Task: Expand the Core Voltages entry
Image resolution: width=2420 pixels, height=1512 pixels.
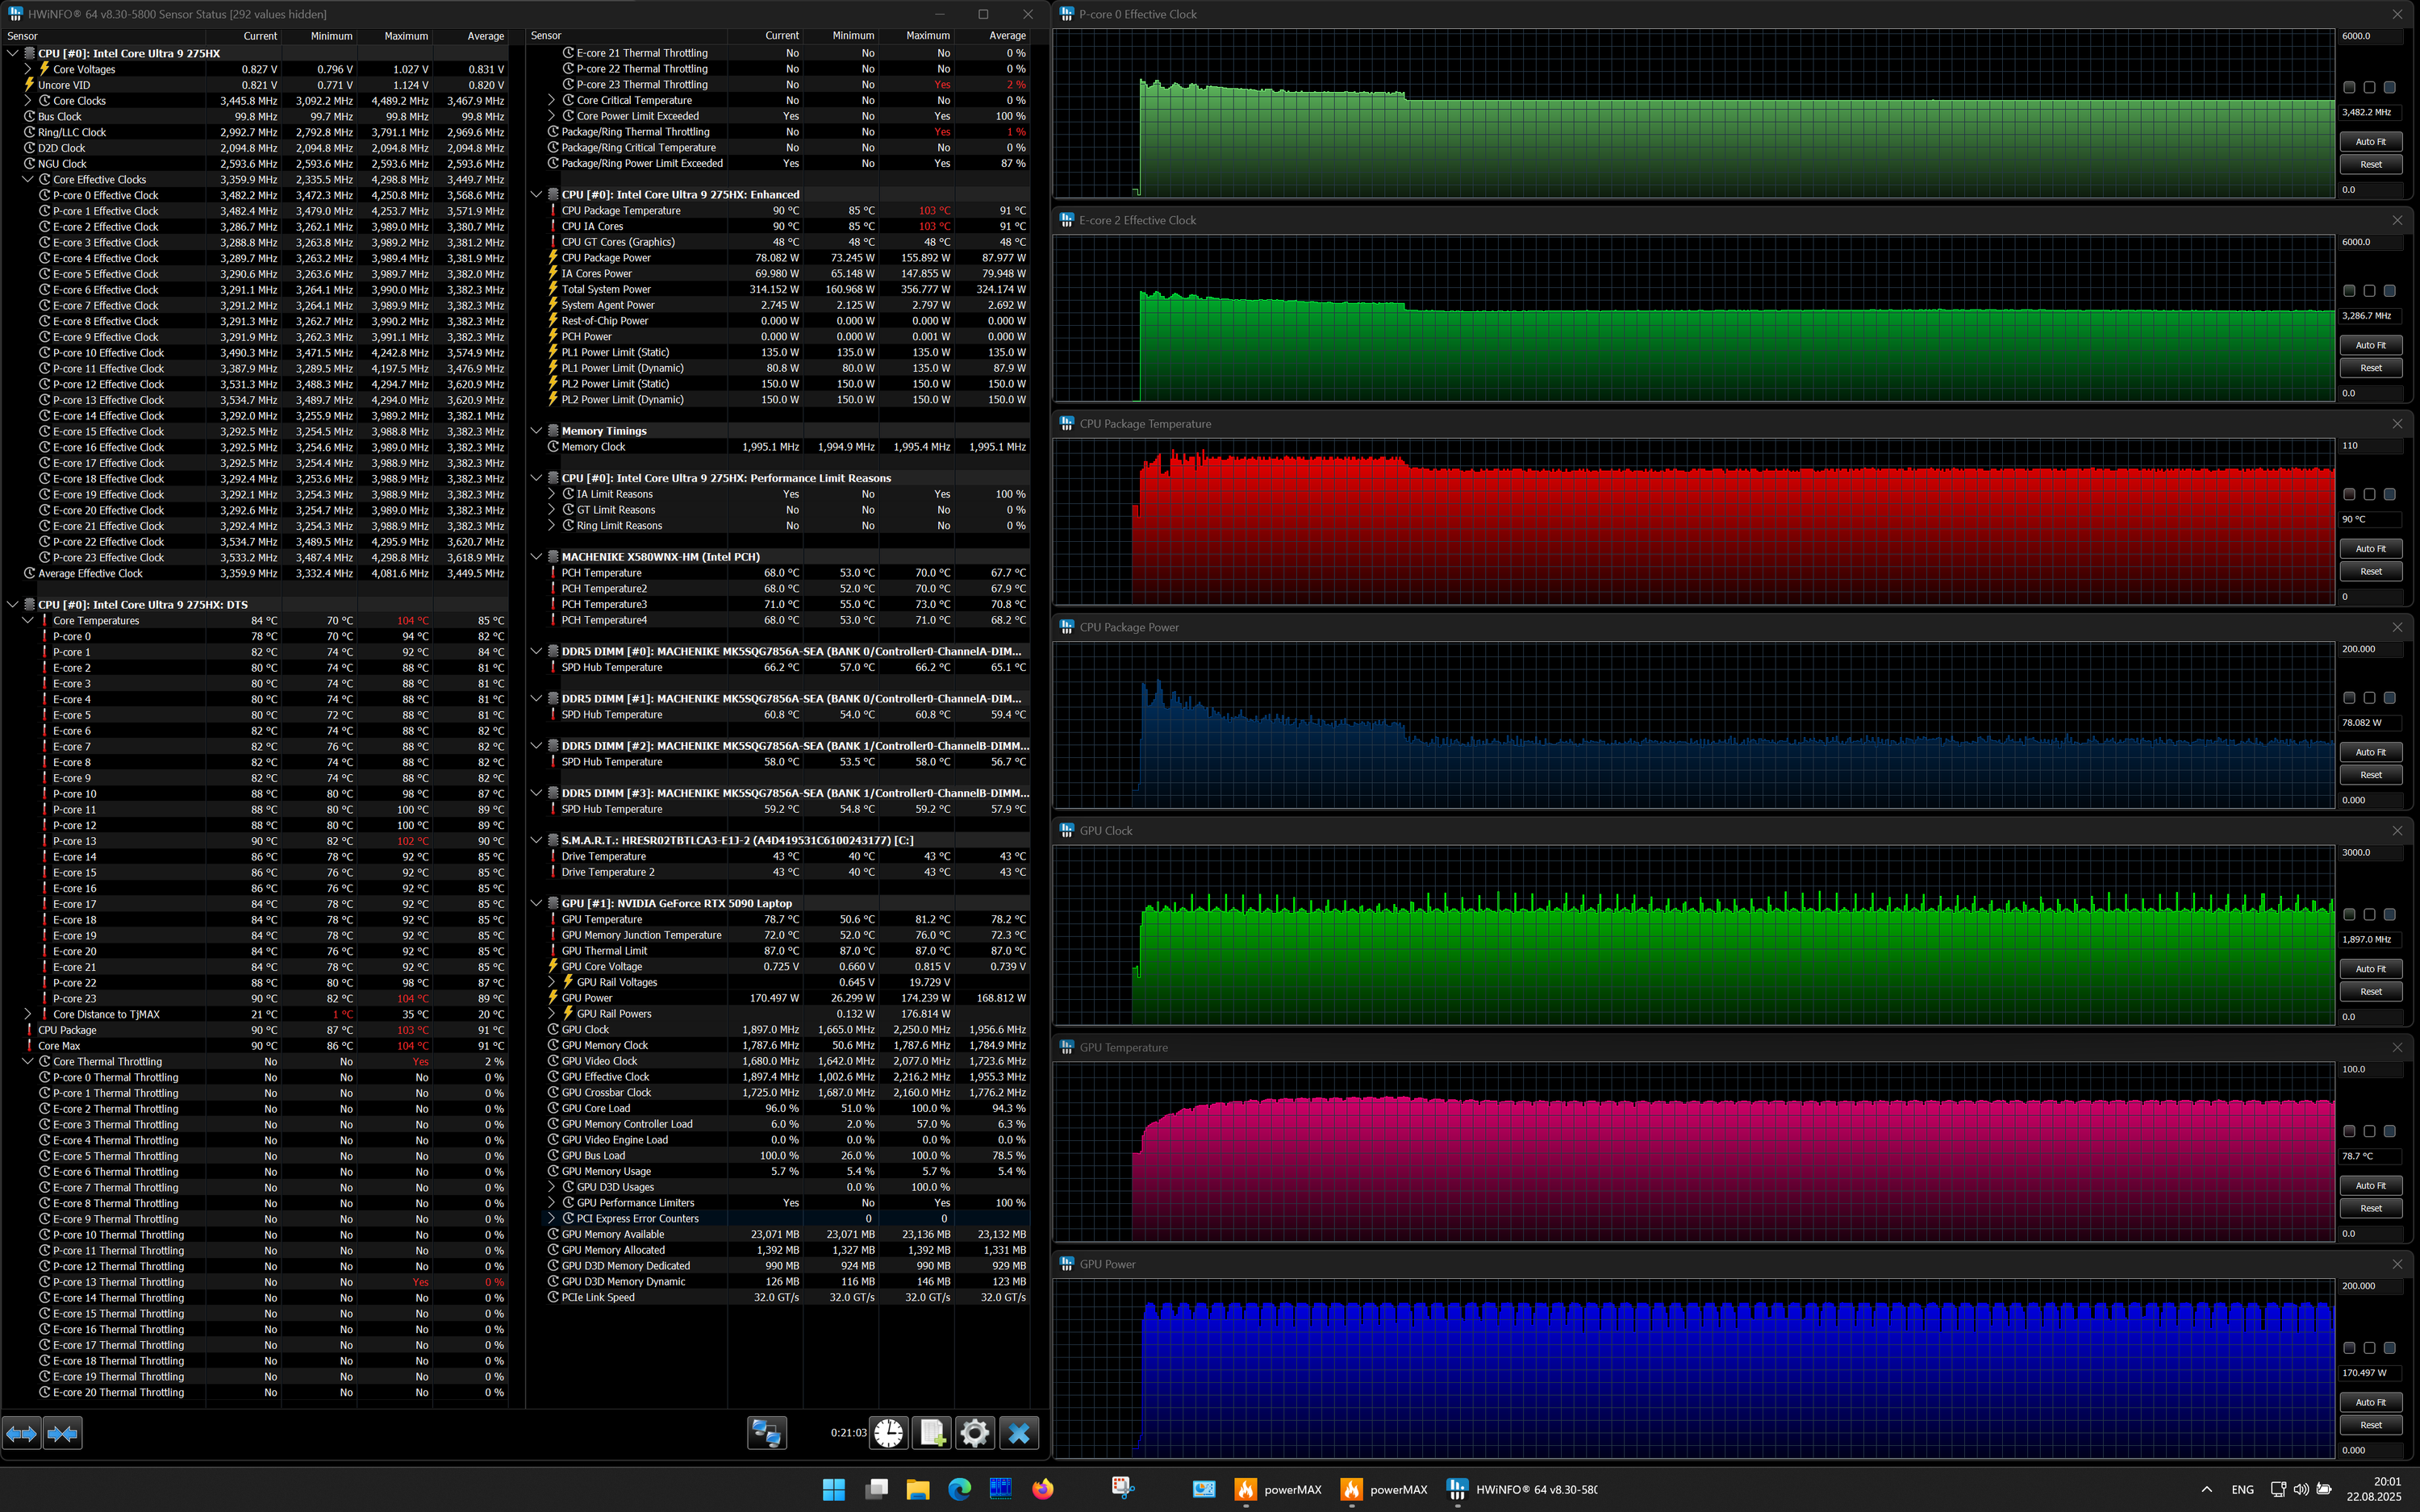Action: [28, 69]
